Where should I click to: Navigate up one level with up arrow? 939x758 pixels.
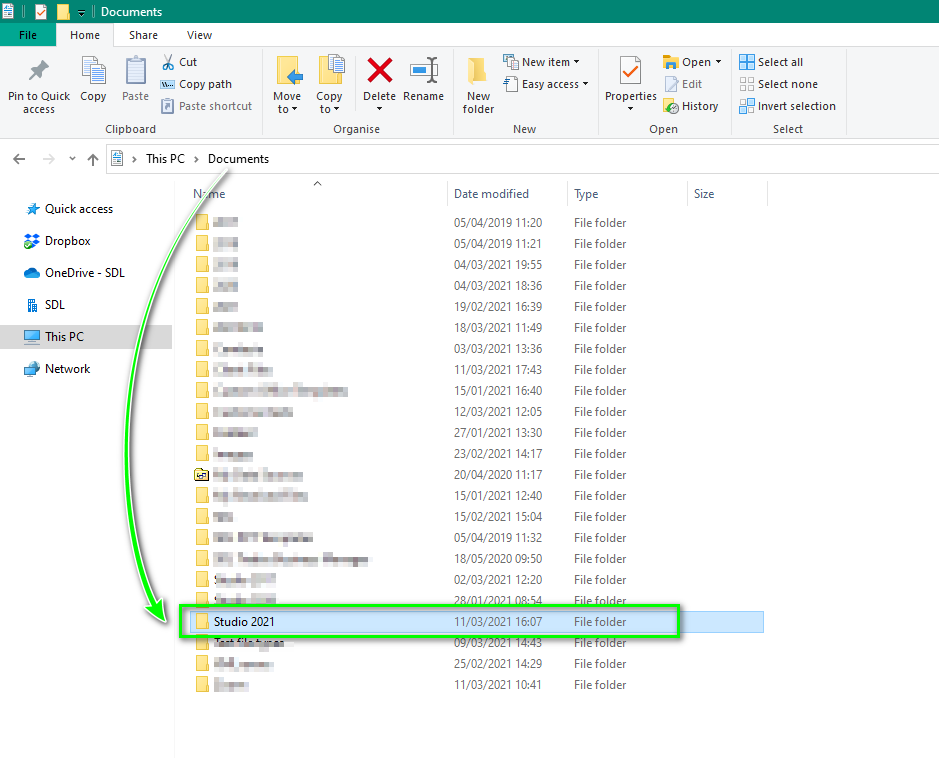click(x=93, y=159)
